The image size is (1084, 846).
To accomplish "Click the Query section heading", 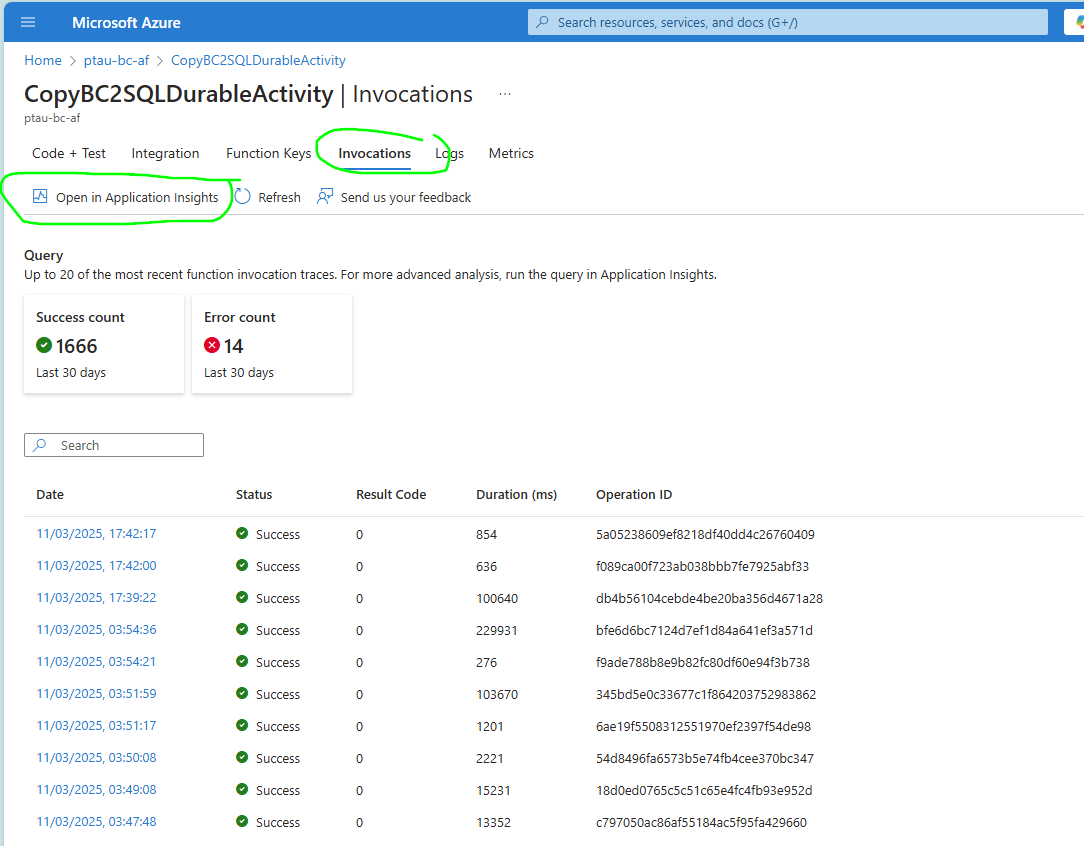I will [44, 255].
